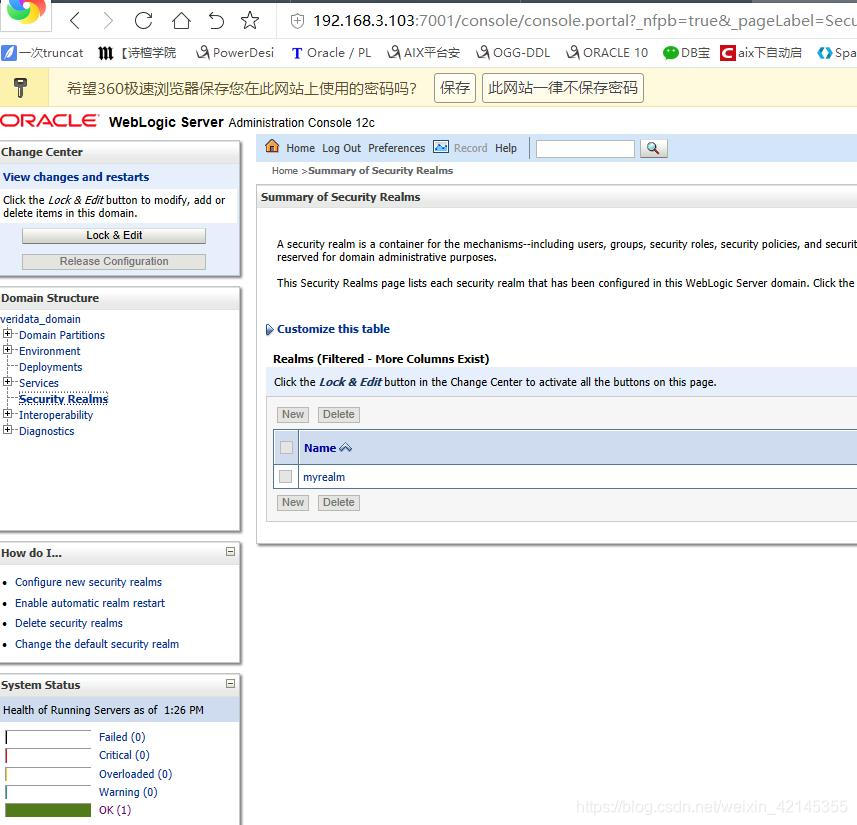
Task: Open the Oracle / PL bookmark
Action: [x=331, y=52]
